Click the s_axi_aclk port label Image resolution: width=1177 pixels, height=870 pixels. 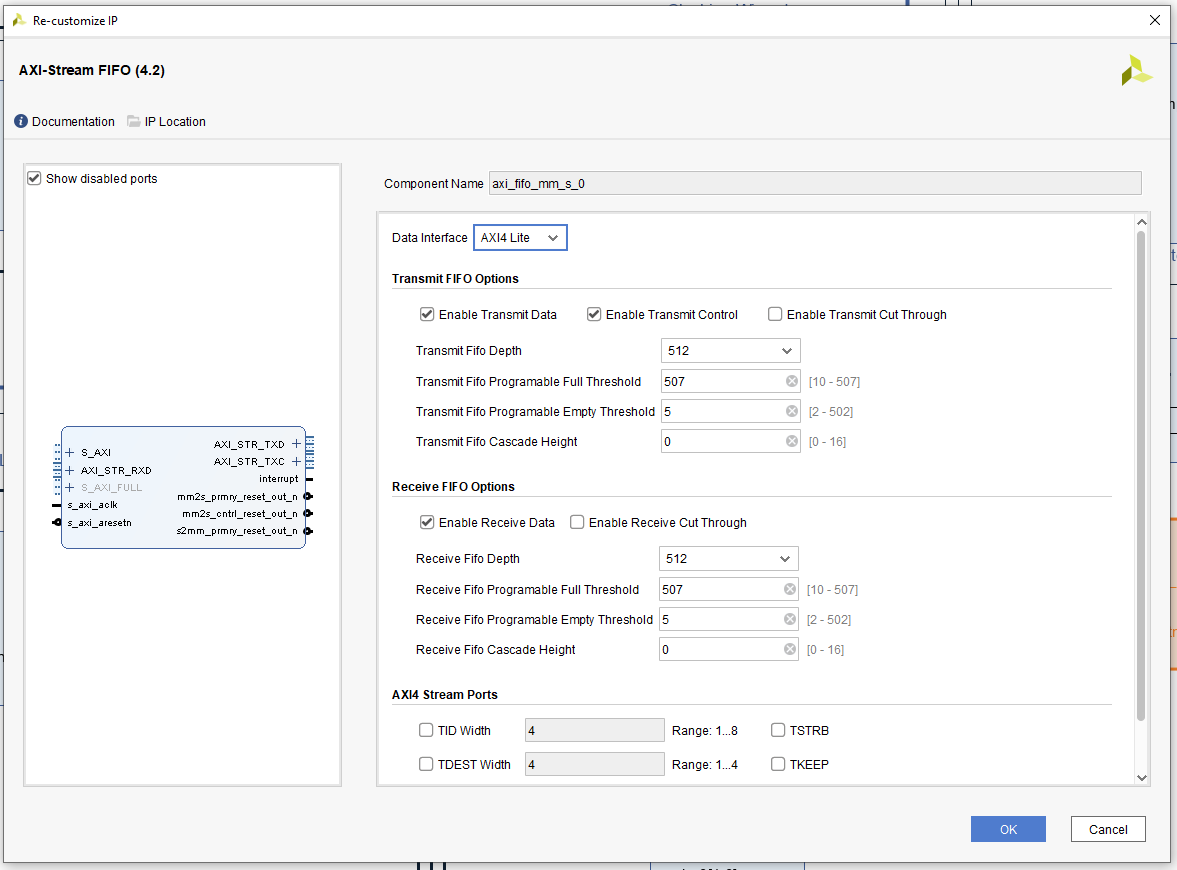coord(92,505)
